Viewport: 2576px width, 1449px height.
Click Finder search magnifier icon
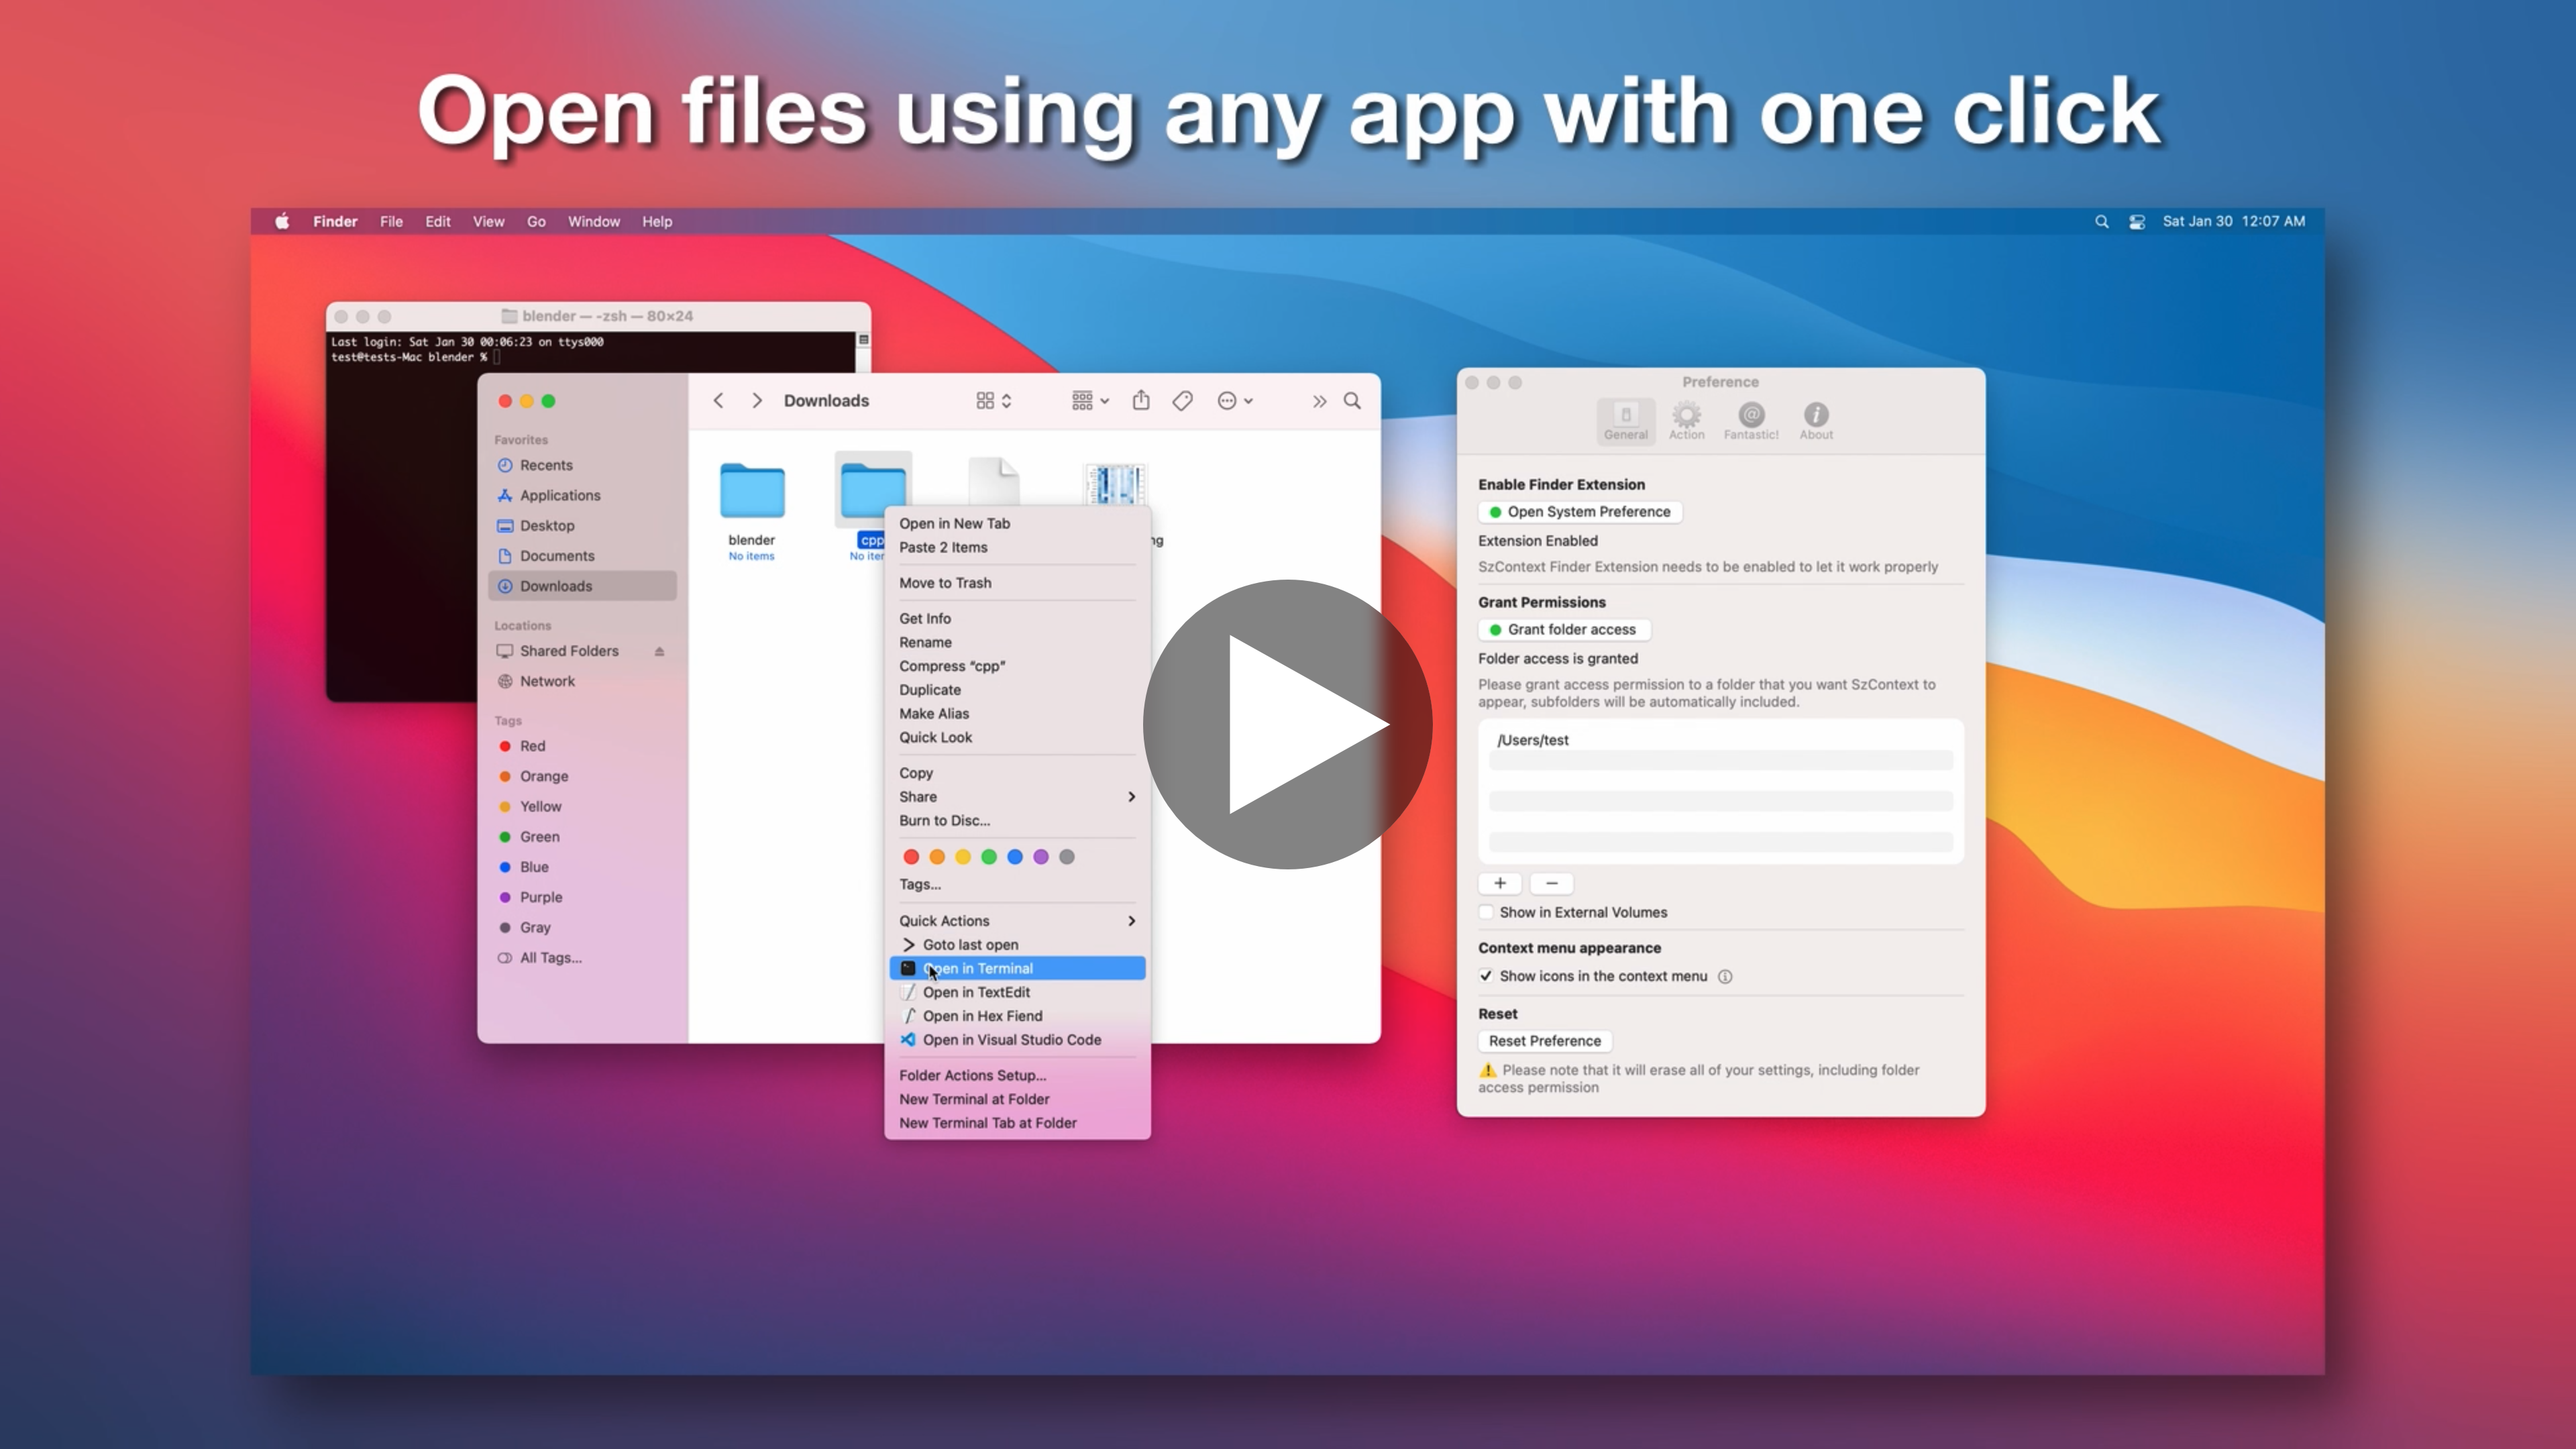(x=1352, y=401)
